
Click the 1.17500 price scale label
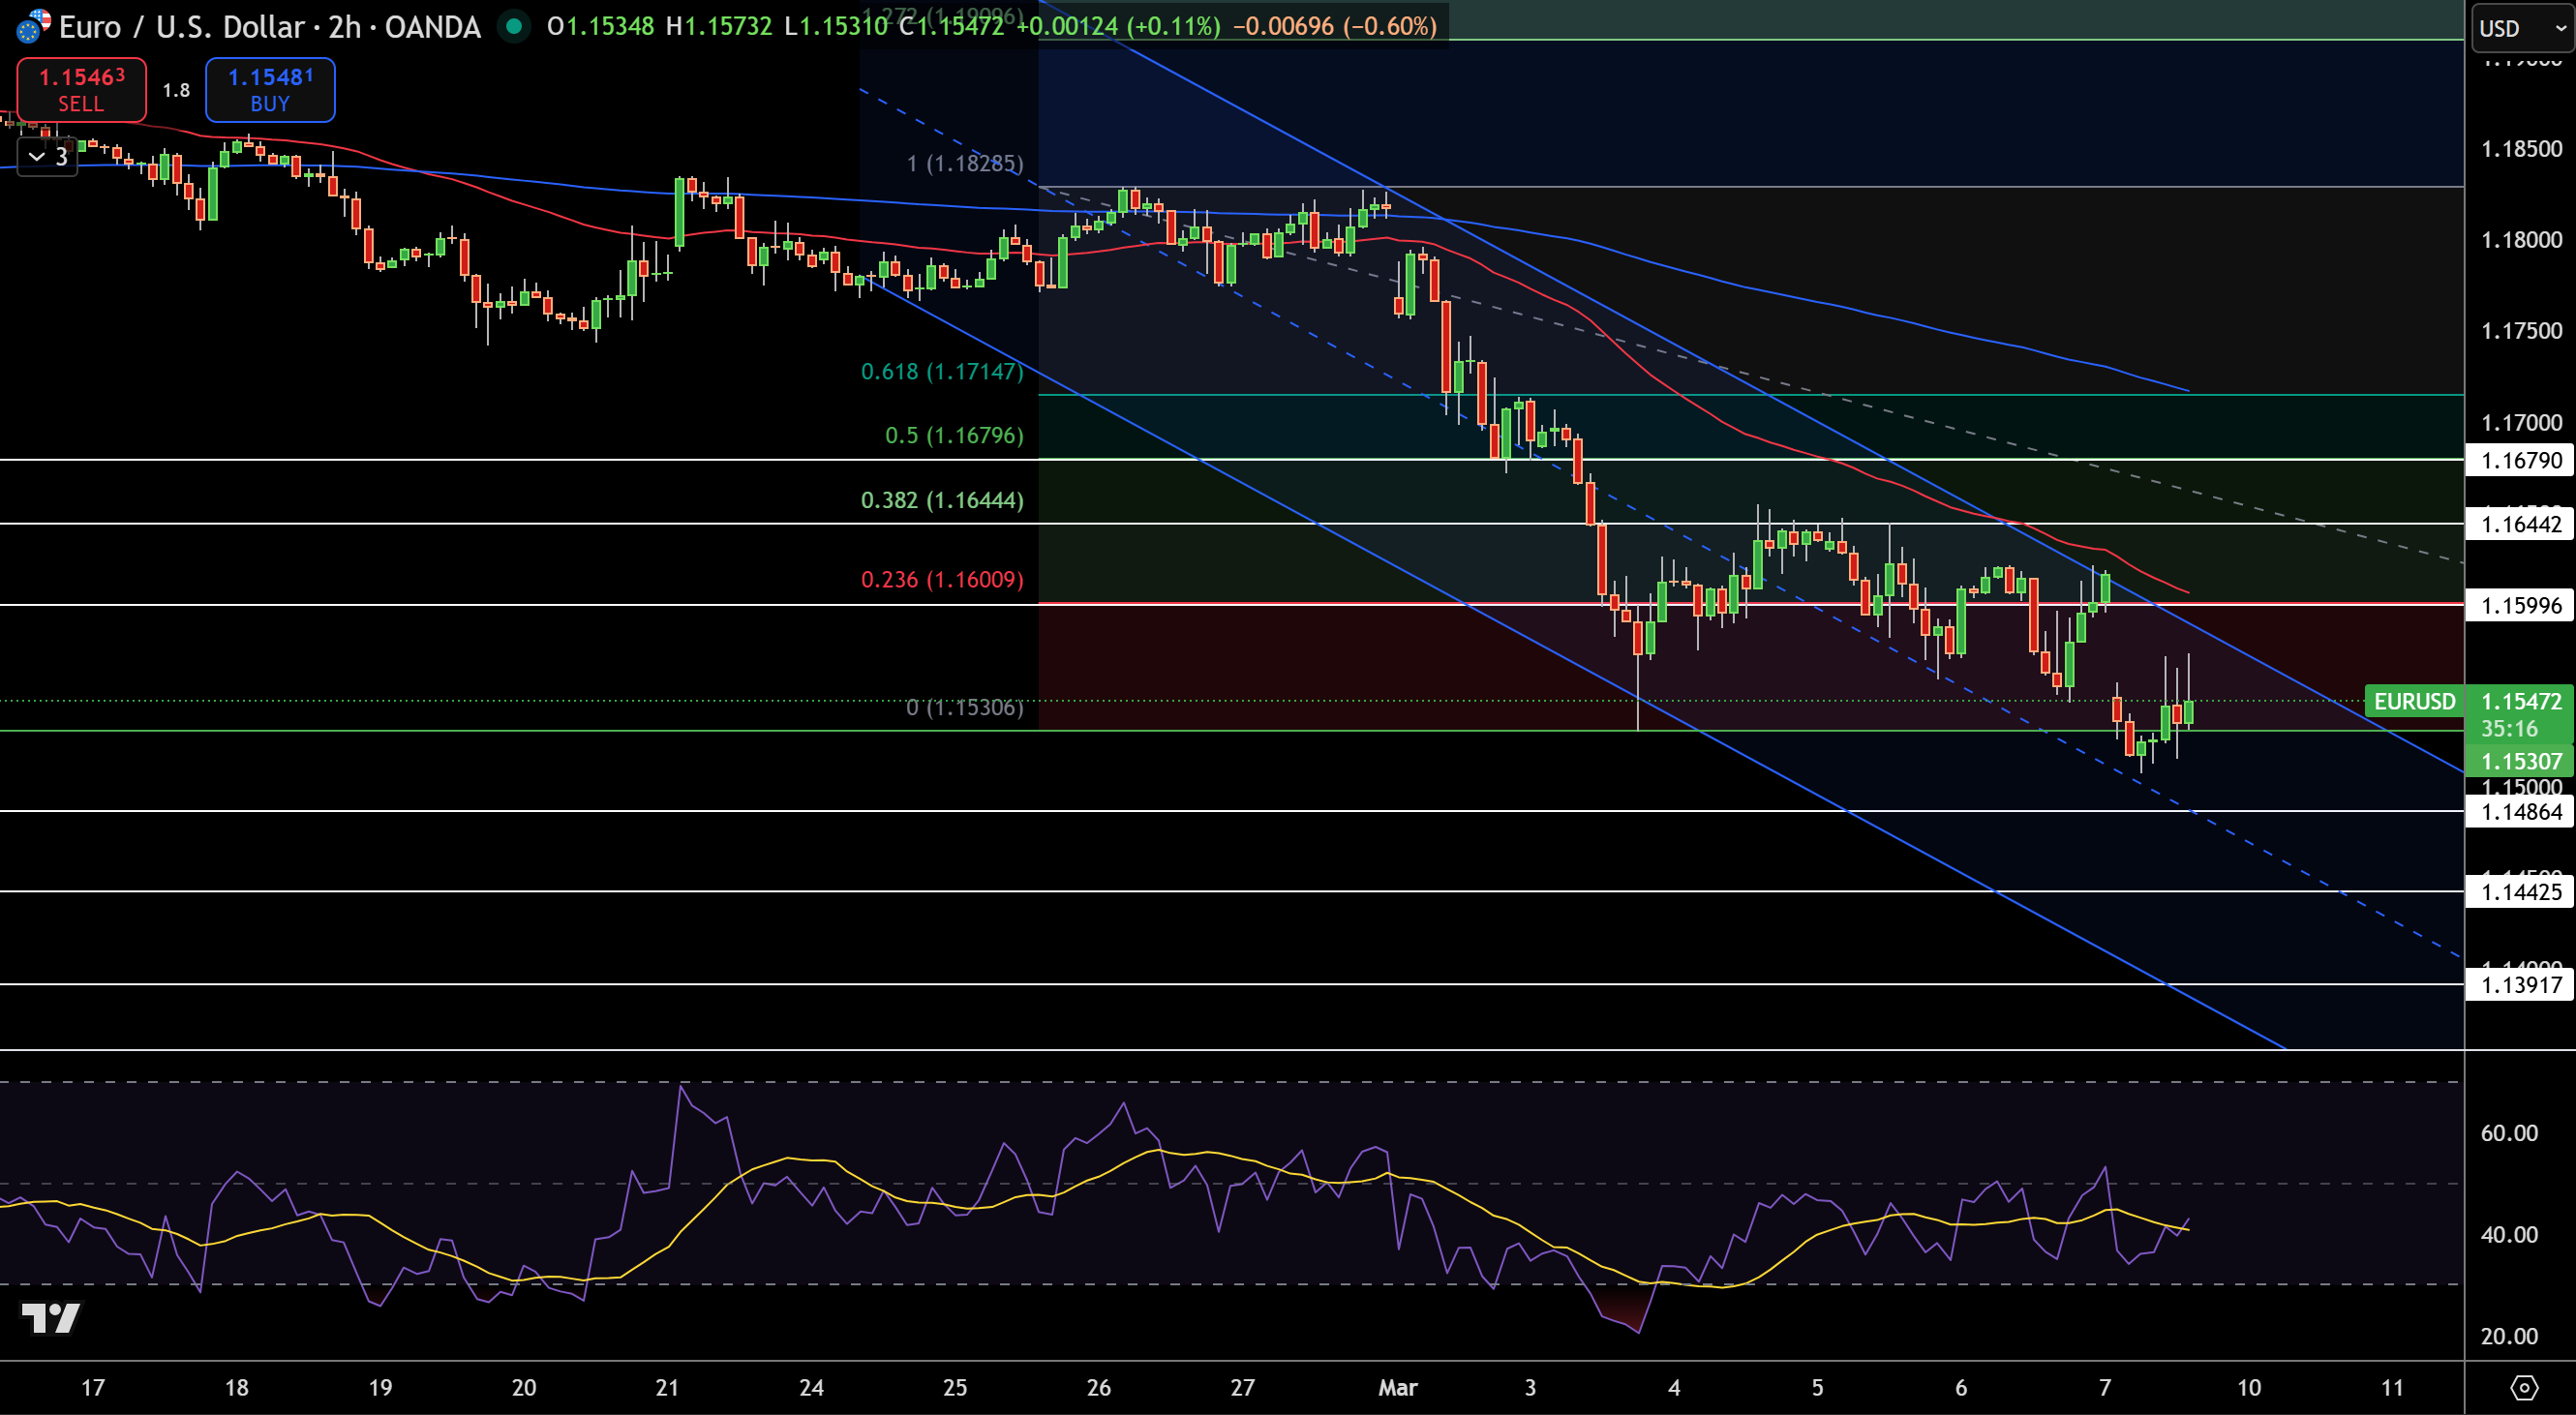click(2521, 331)
